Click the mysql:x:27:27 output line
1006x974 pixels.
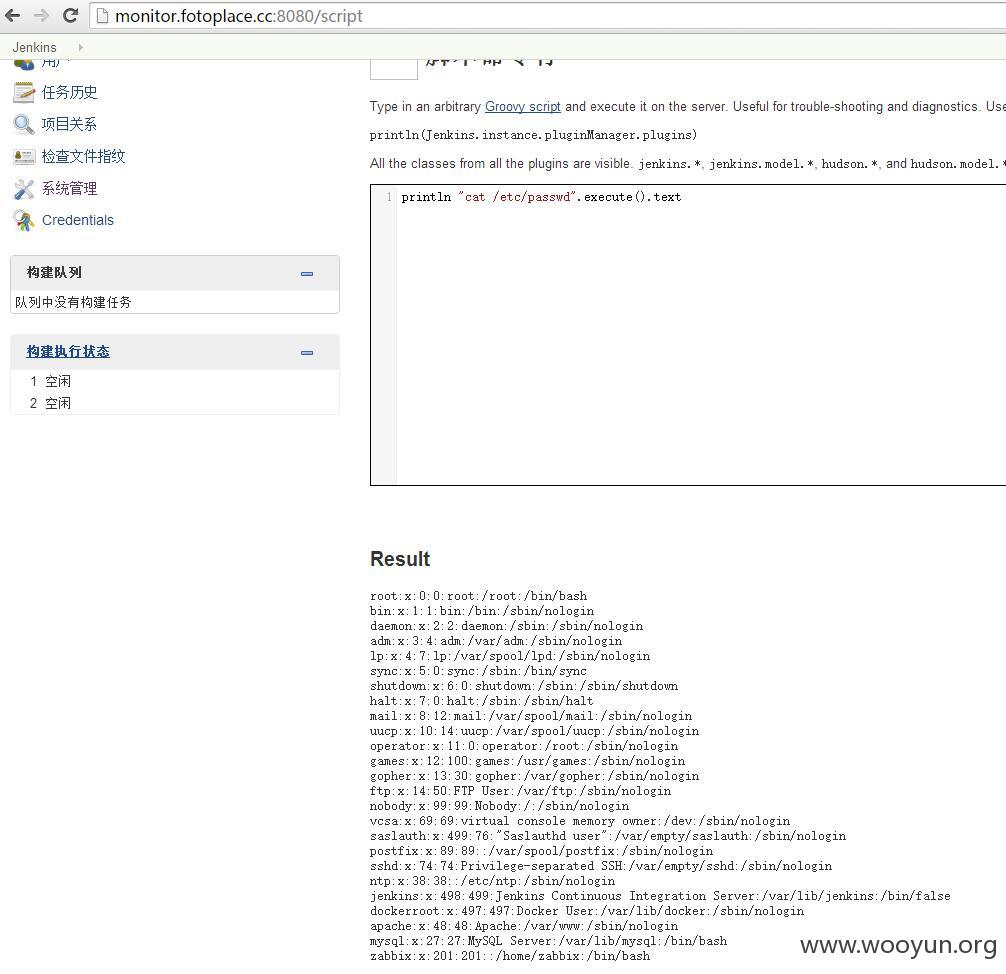coord(549,941)
